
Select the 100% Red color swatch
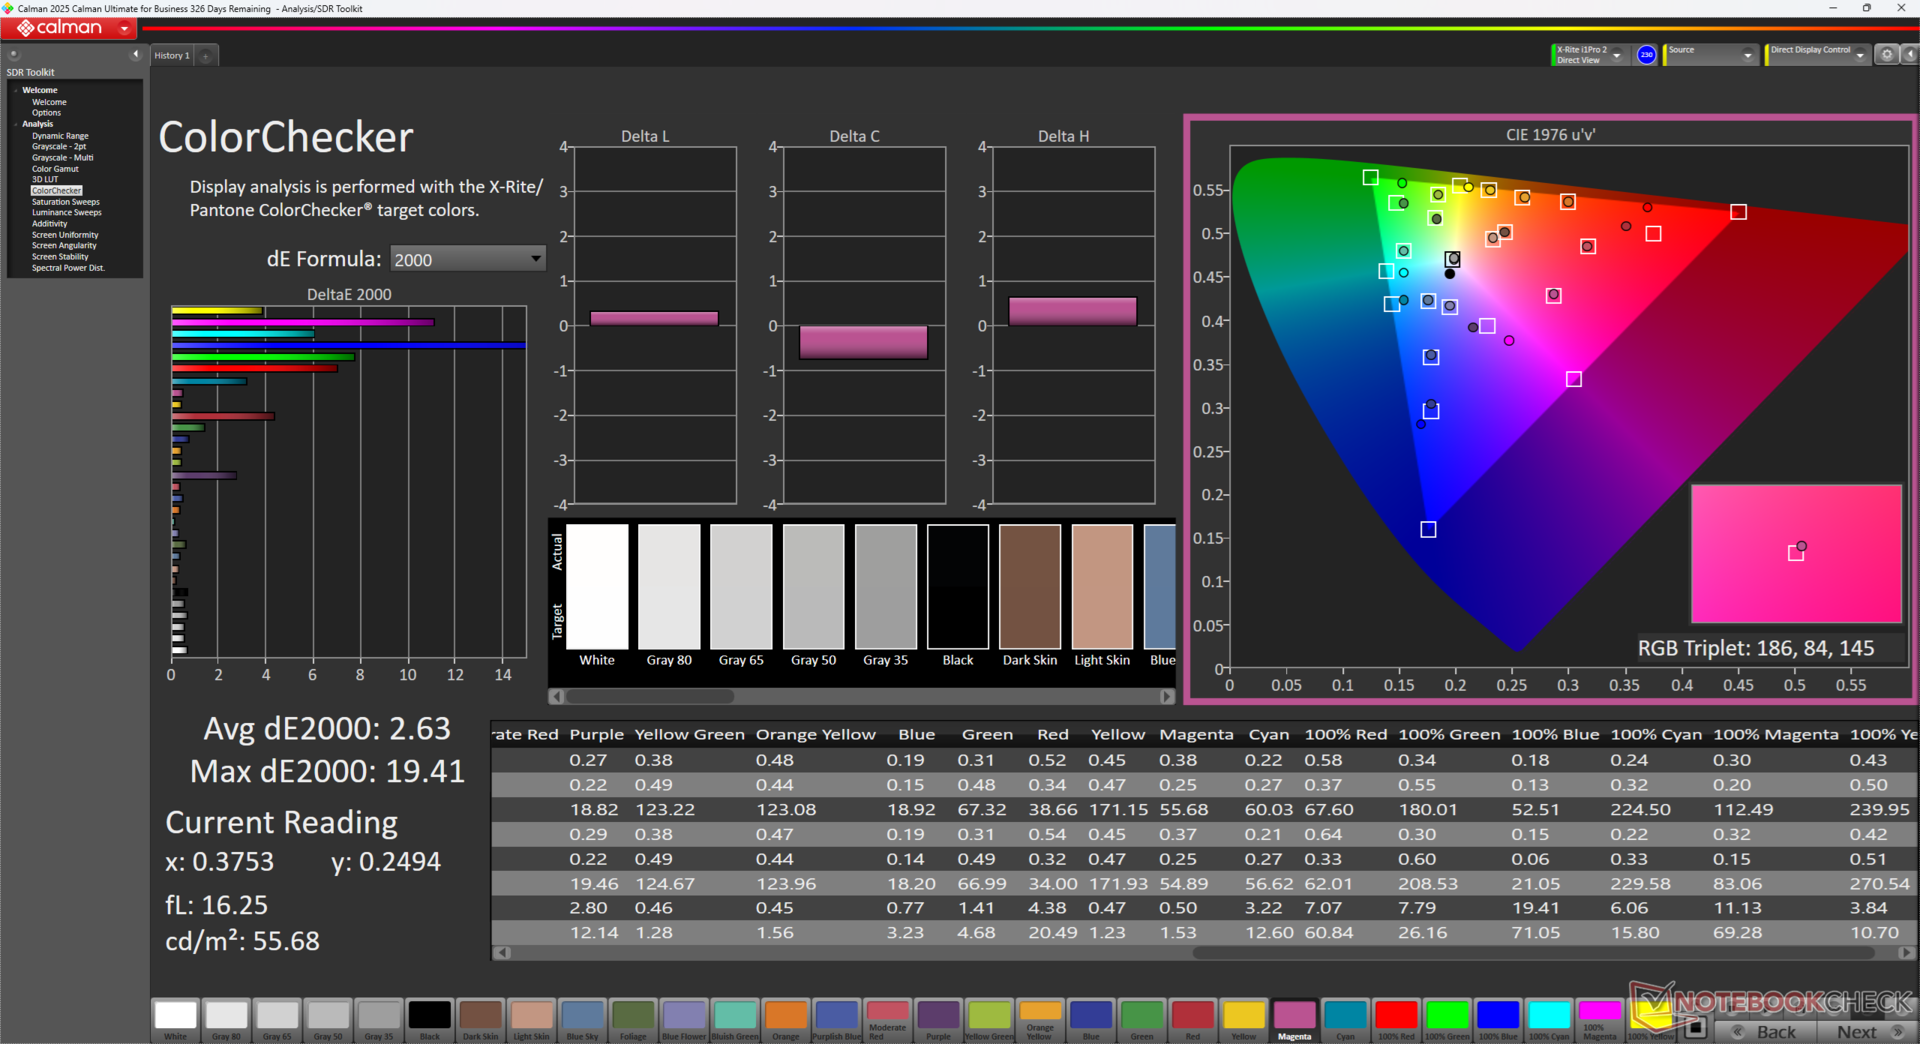[x=1395, y=1016]
